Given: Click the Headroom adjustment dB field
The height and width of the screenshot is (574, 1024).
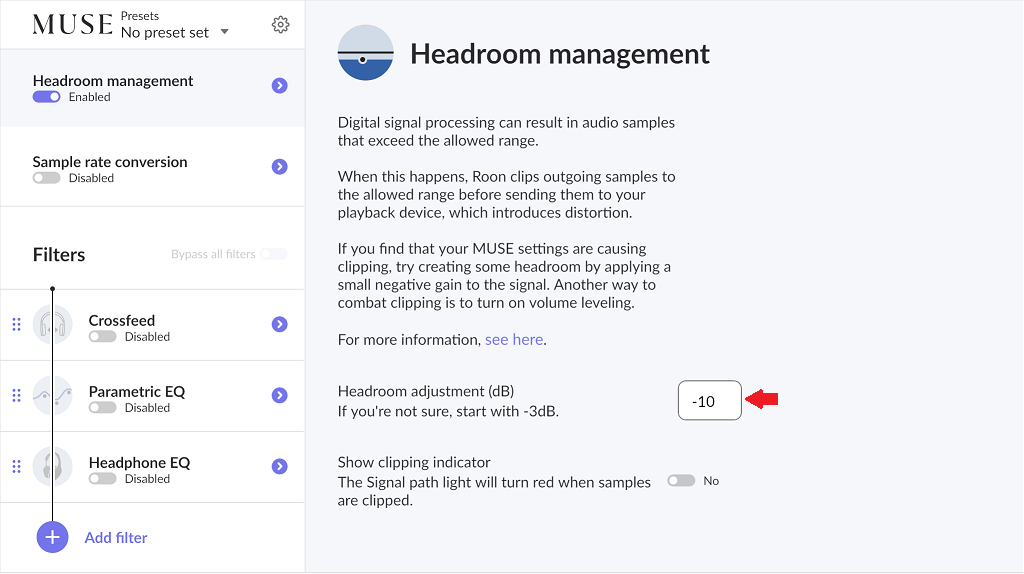Looking at the screenshot, I should (709, 401).
